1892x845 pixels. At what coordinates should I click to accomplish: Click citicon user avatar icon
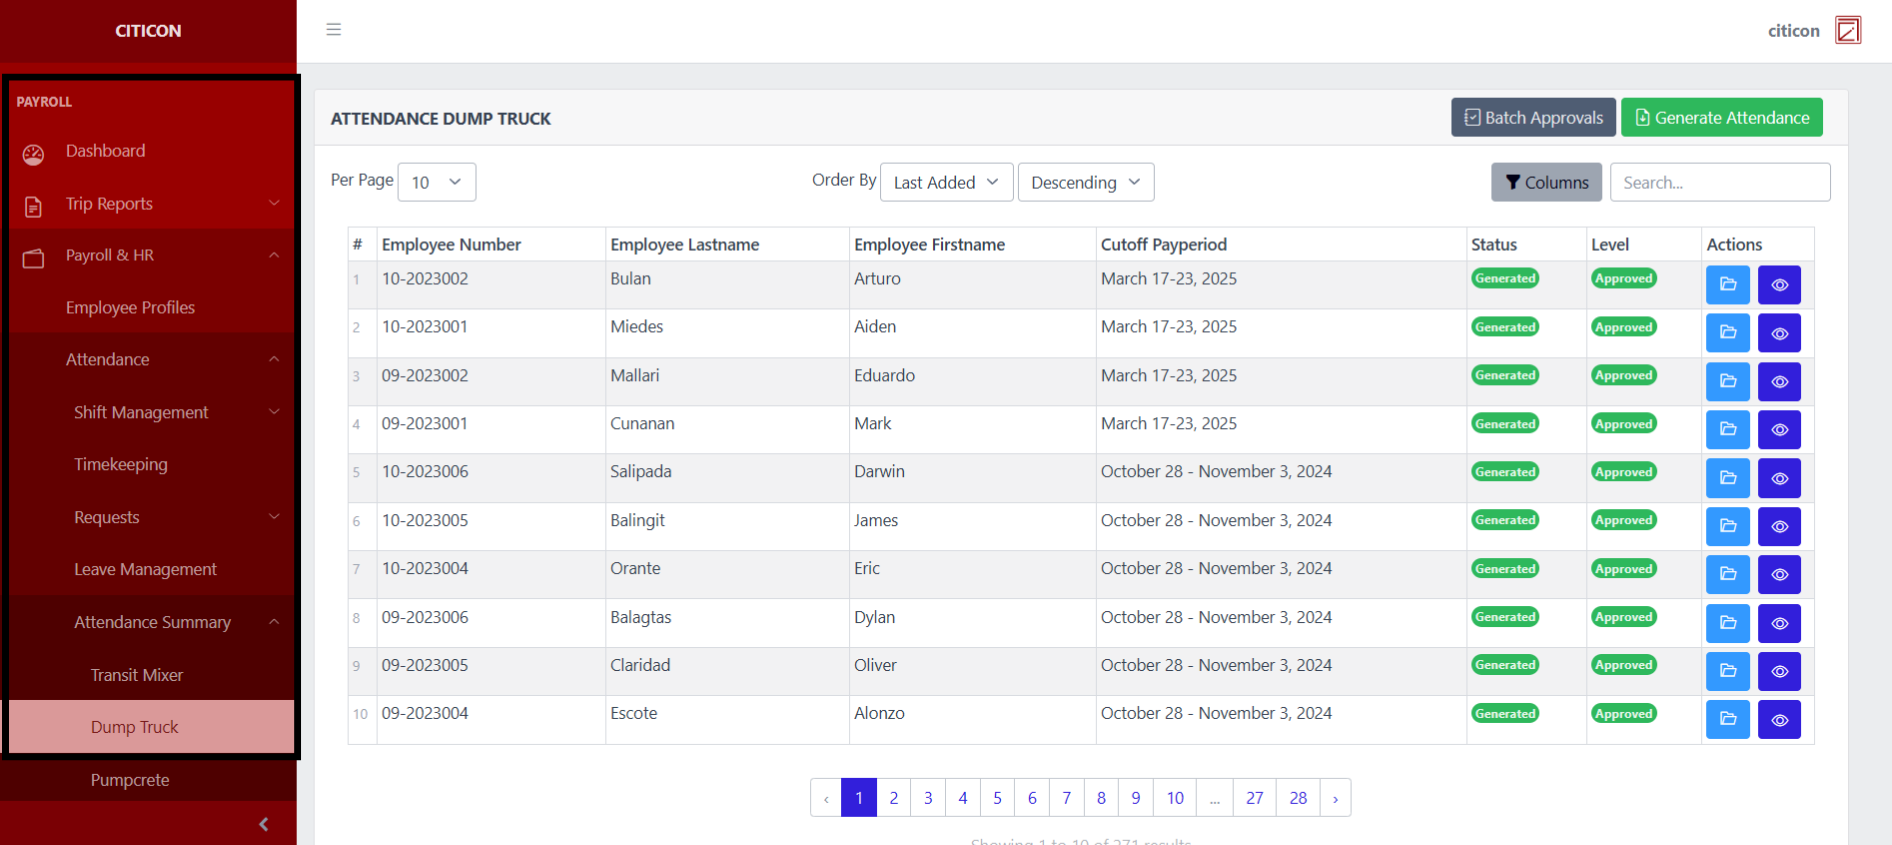pos(1847,31)
